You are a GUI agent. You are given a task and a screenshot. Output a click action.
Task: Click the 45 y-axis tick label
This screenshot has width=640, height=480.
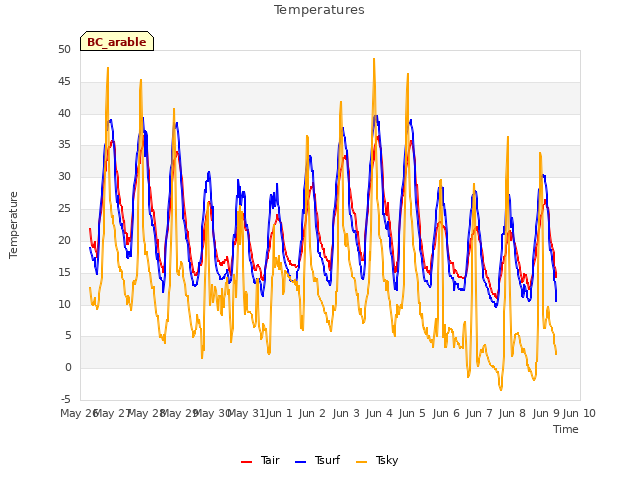tap(64, 82)
